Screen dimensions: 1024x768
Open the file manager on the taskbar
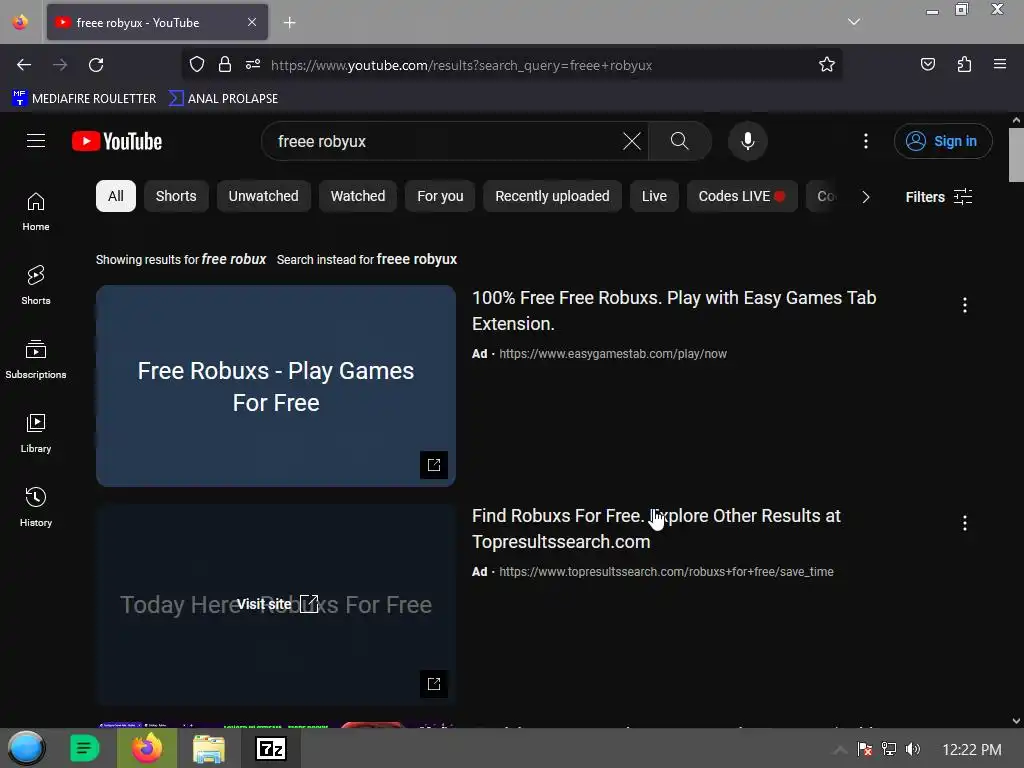point(209,748)
